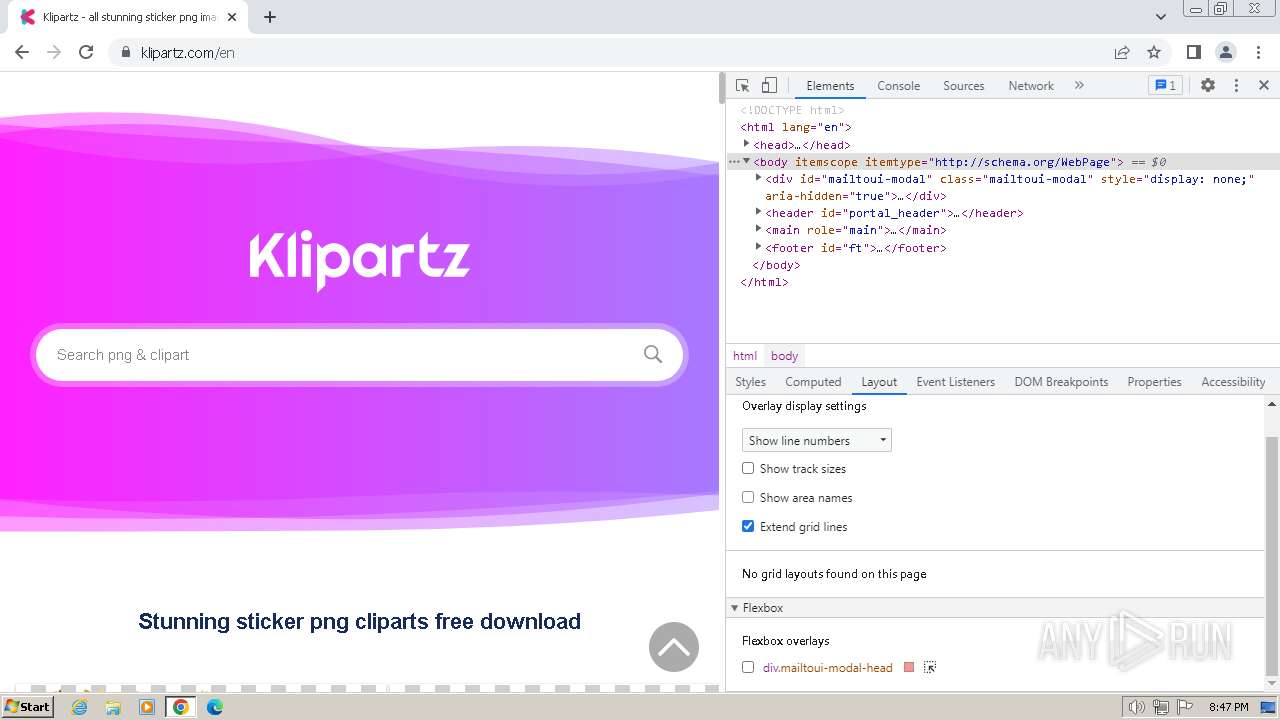Reload the klipartz page
The image size is (1280, 720).
pos(86,52)
